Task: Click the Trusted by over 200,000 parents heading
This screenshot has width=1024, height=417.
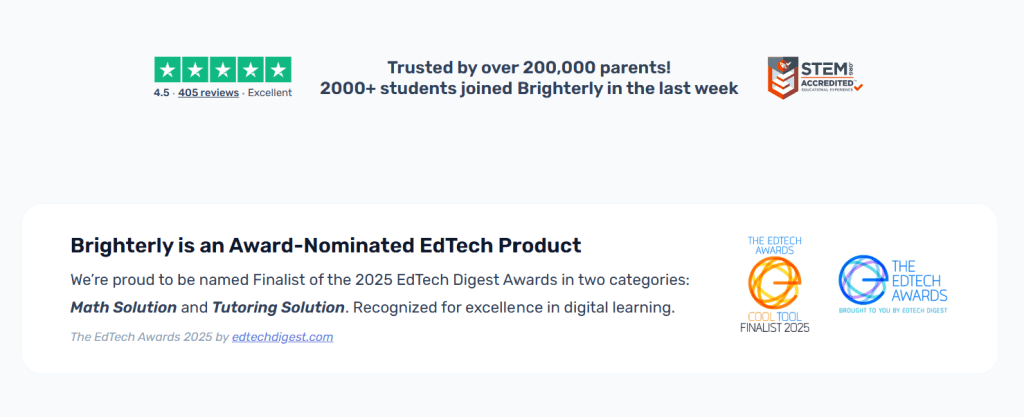Action: point(529,68)
